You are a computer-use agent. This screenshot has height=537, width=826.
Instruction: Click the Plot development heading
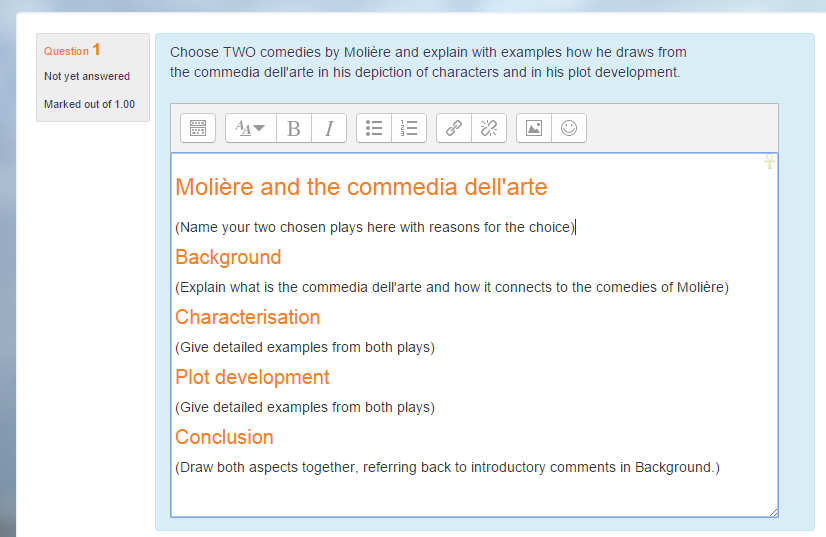252,377
